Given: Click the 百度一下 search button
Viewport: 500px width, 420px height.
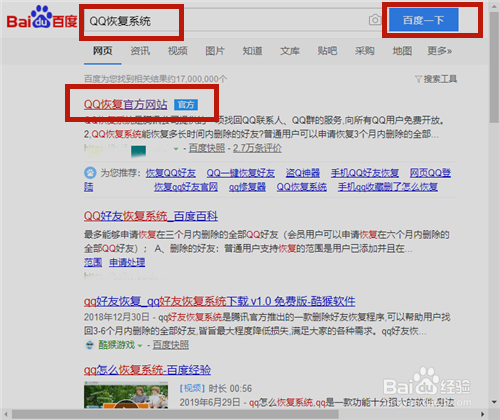Looking at the screenshot, I should coord(423,20).
